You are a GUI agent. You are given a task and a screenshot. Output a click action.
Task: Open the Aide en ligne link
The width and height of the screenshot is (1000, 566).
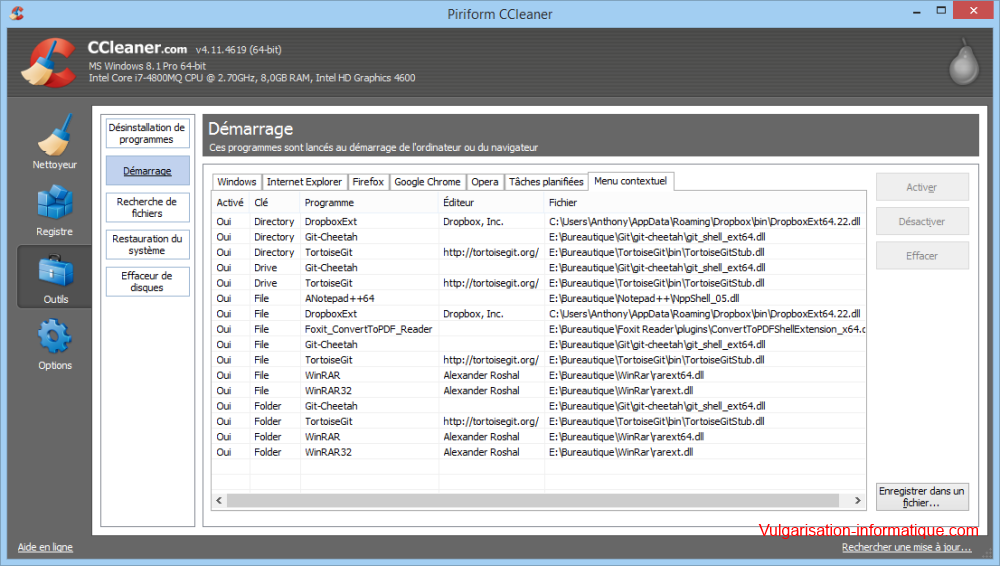point(45,547)
